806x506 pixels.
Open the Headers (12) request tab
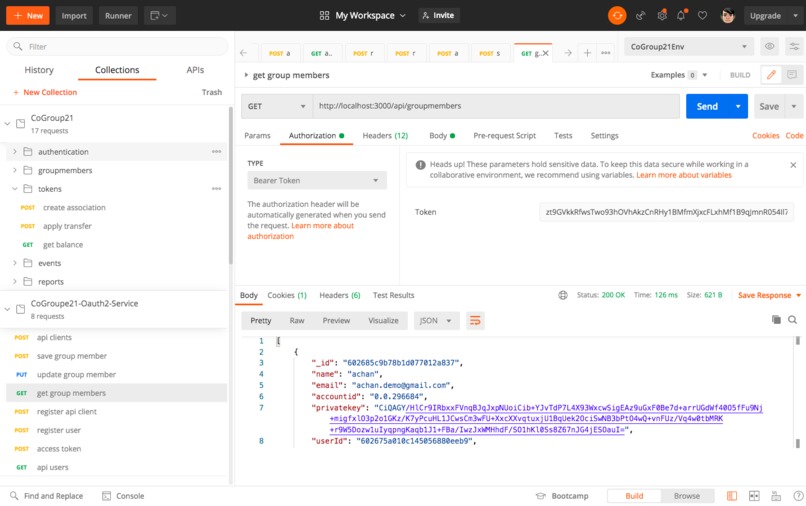click(x=385, y=136)
